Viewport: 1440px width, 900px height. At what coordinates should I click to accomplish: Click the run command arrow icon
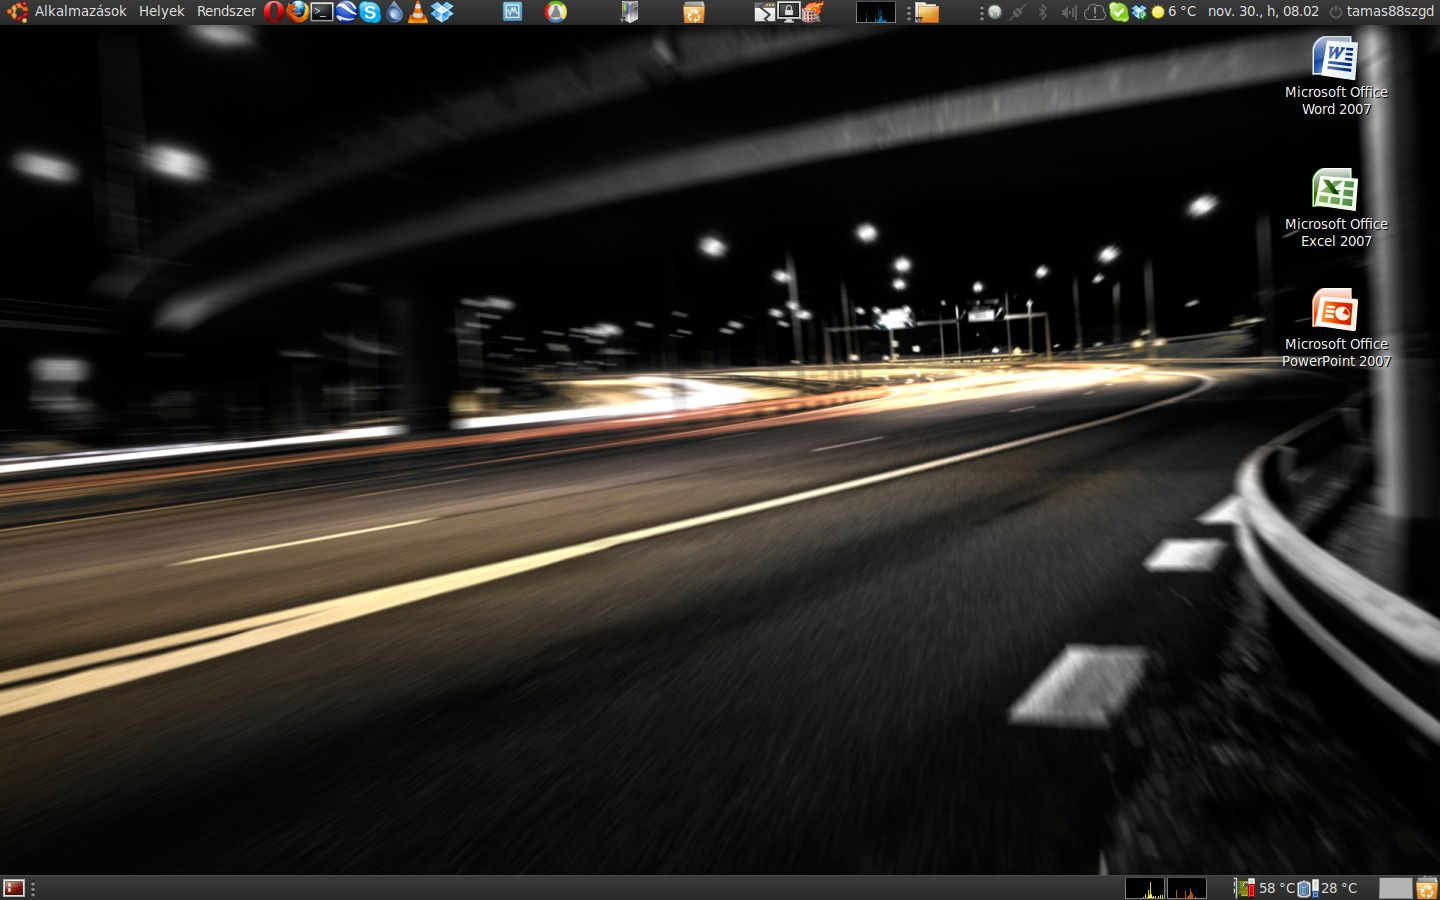(x=764, y=12)
